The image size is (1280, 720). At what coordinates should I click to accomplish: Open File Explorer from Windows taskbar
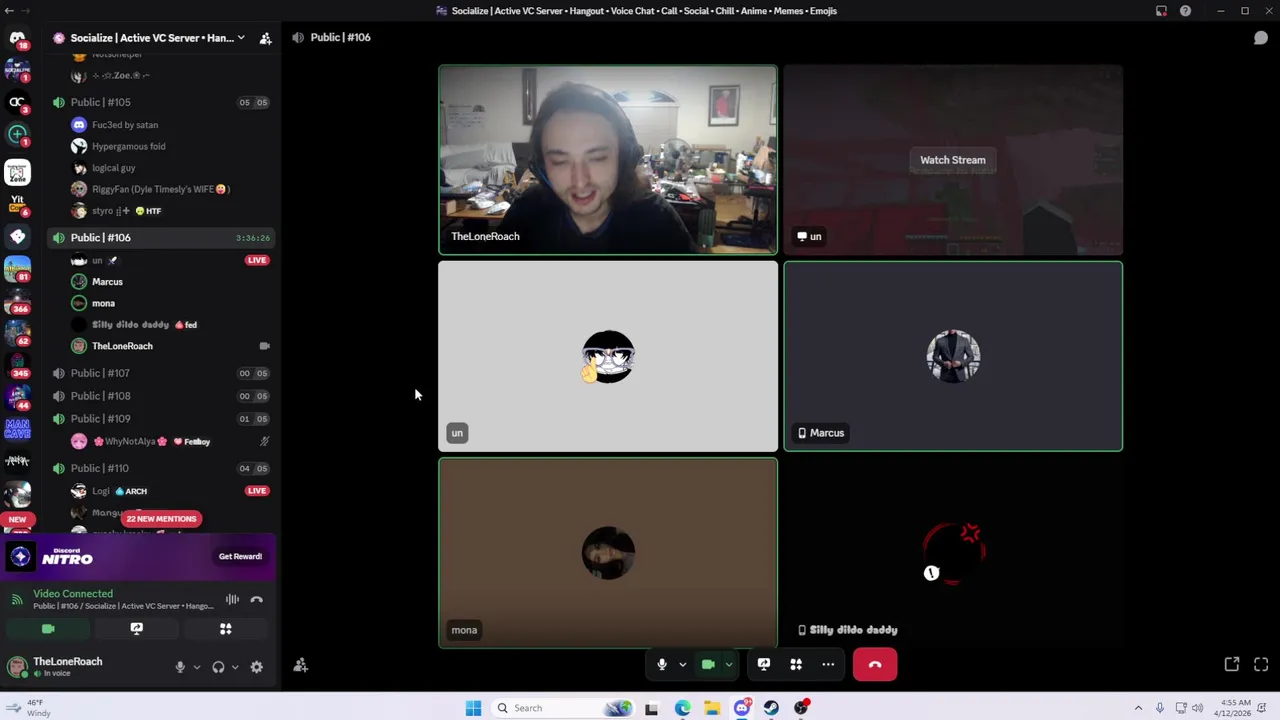[x=712, y=708]
